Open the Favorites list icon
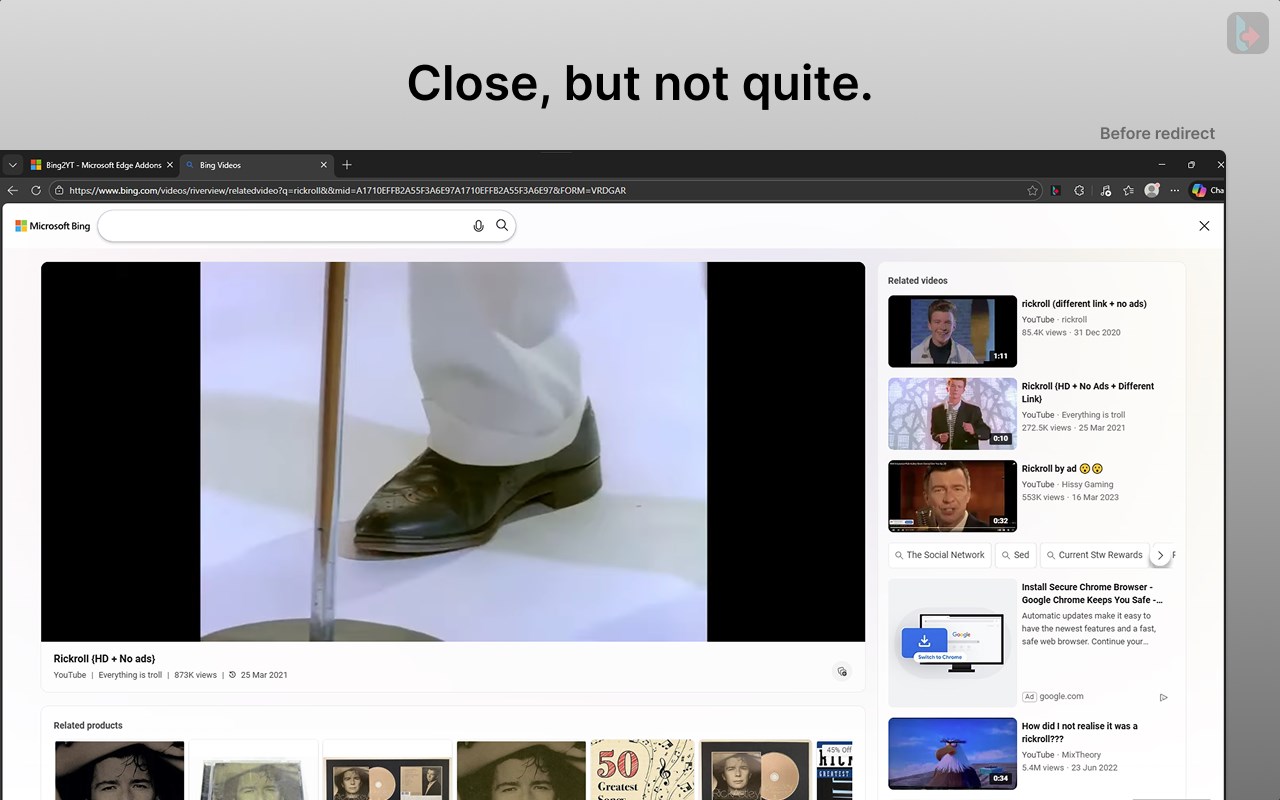 (x=1128, y=190)
